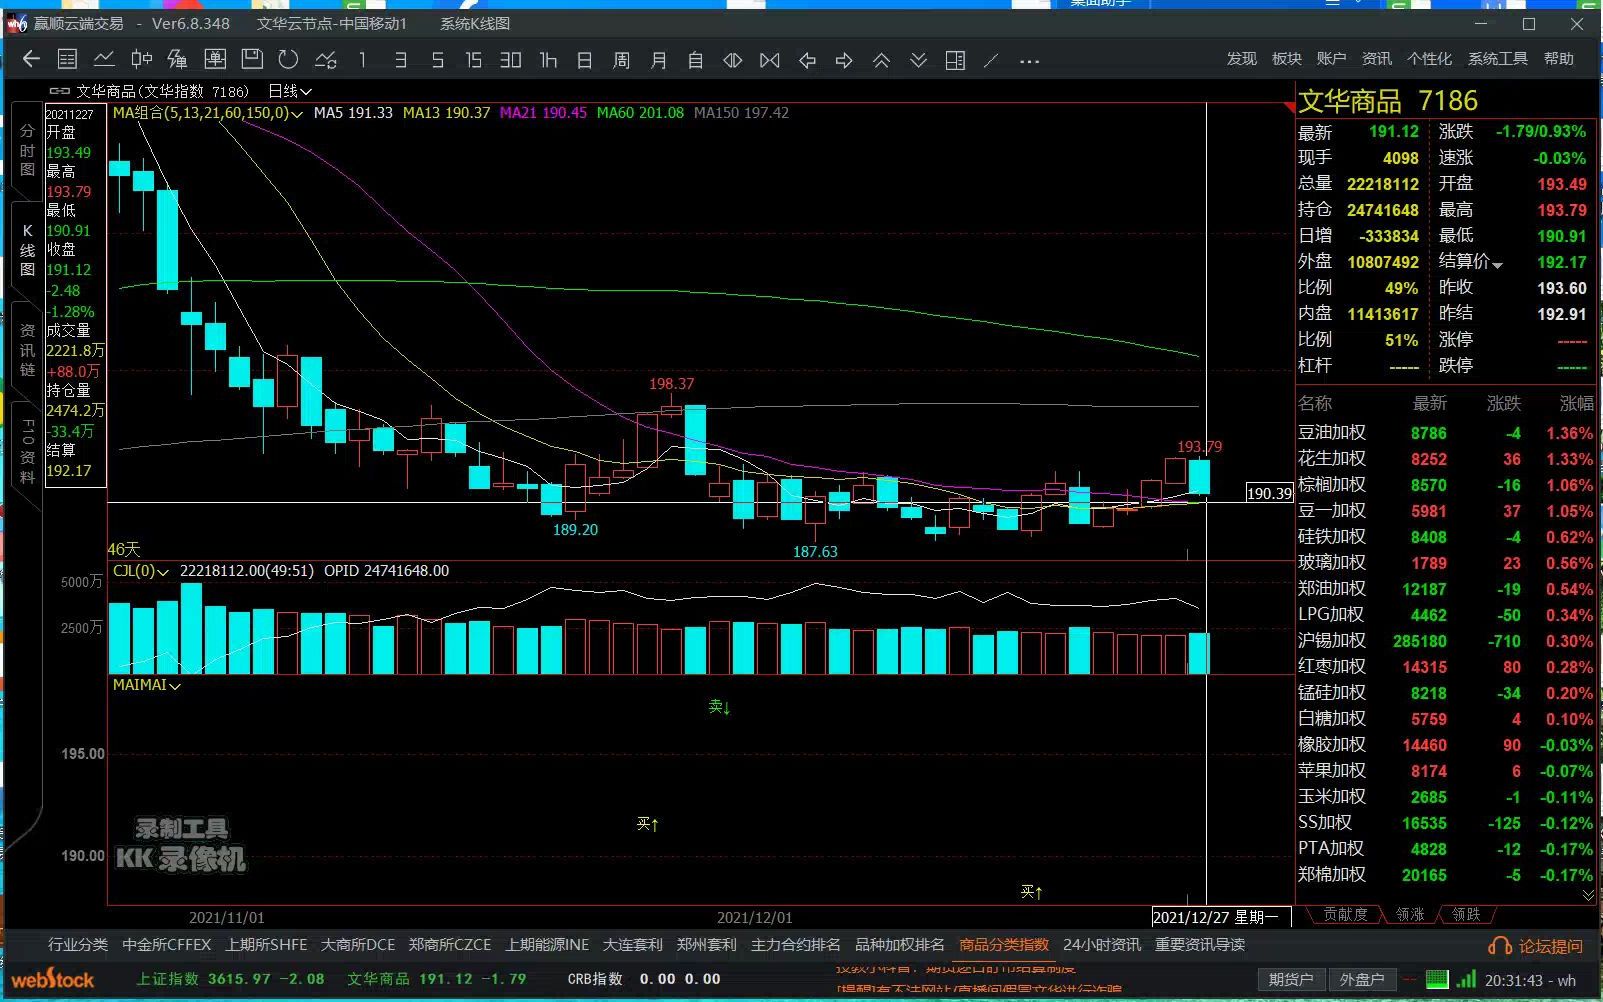The width and height of the screenshot is (1603, 1002).
Task: Click the green signal strength bars icon
Action: pos(1466,979)
